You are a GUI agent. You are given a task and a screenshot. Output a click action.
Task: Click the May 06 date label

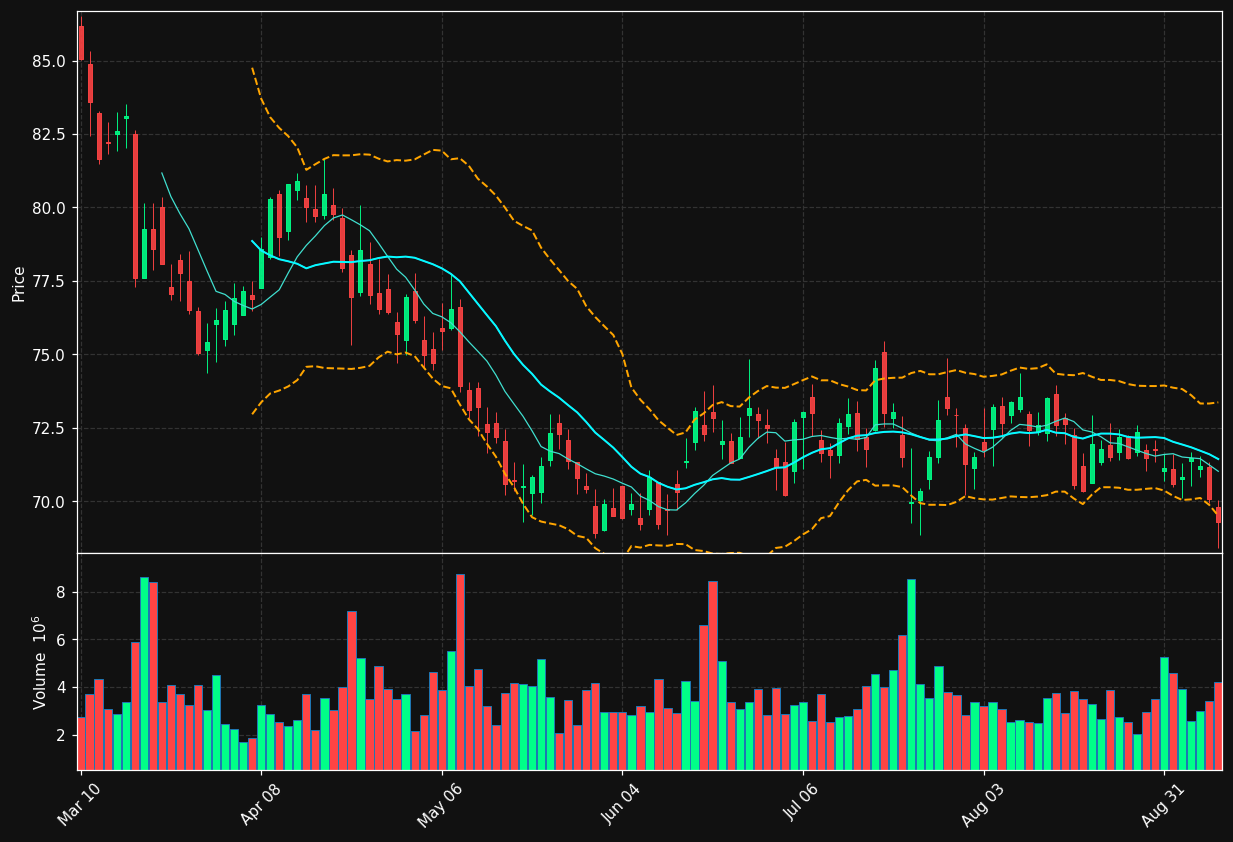tap(441, 803)
